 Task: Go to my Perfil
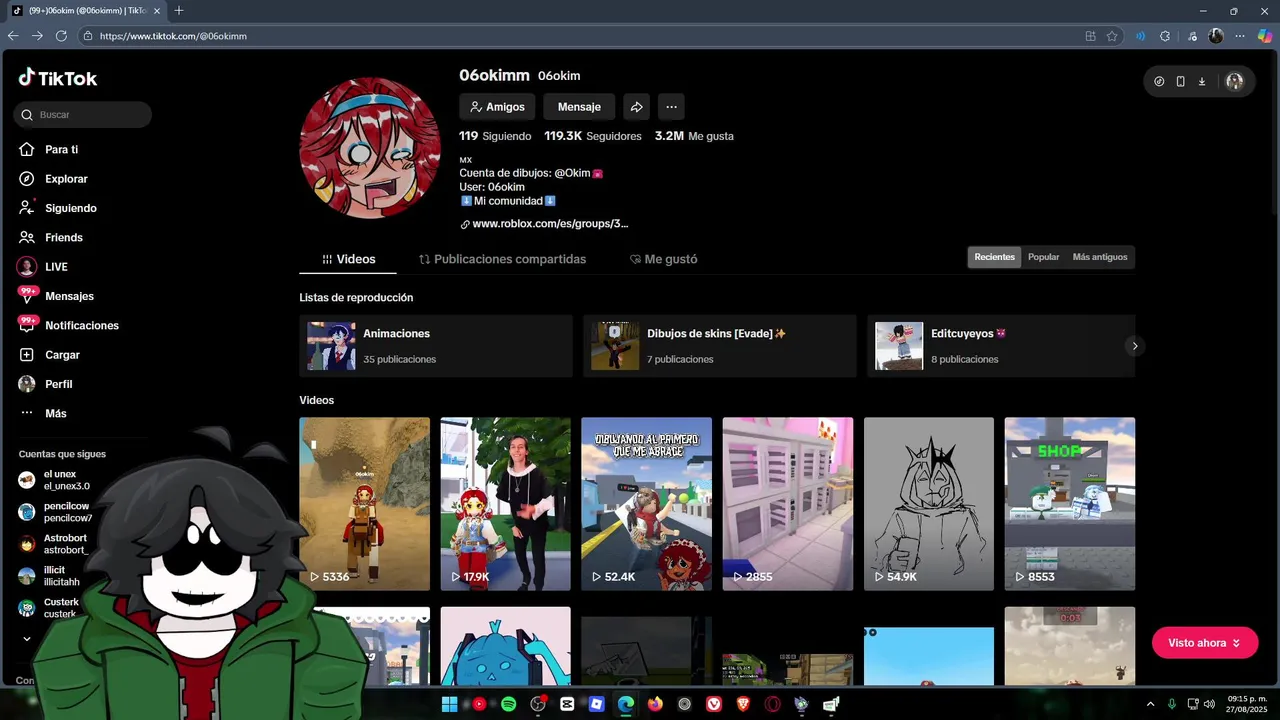(46, 384)
